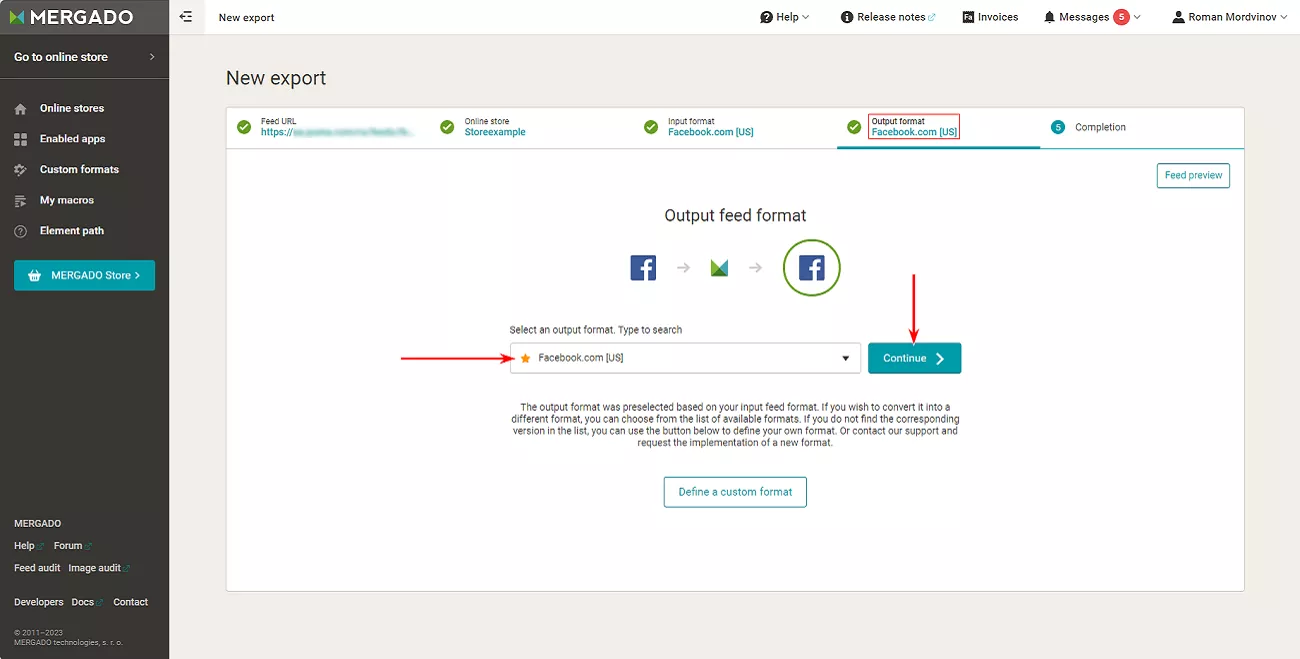Click the New export breadcrumb in the top bar
The width and height of the screenshot is (1300, 659).
(246, 17)
